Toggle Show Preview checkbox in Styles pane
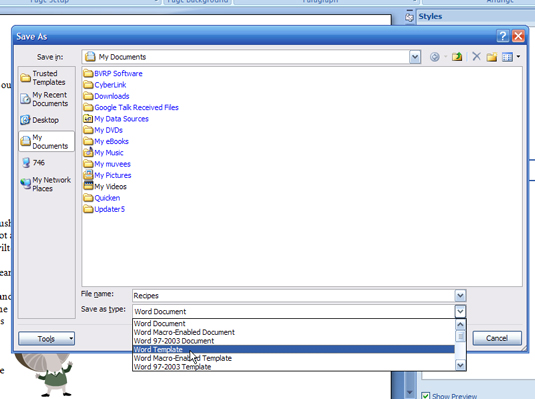 point(425,396)
